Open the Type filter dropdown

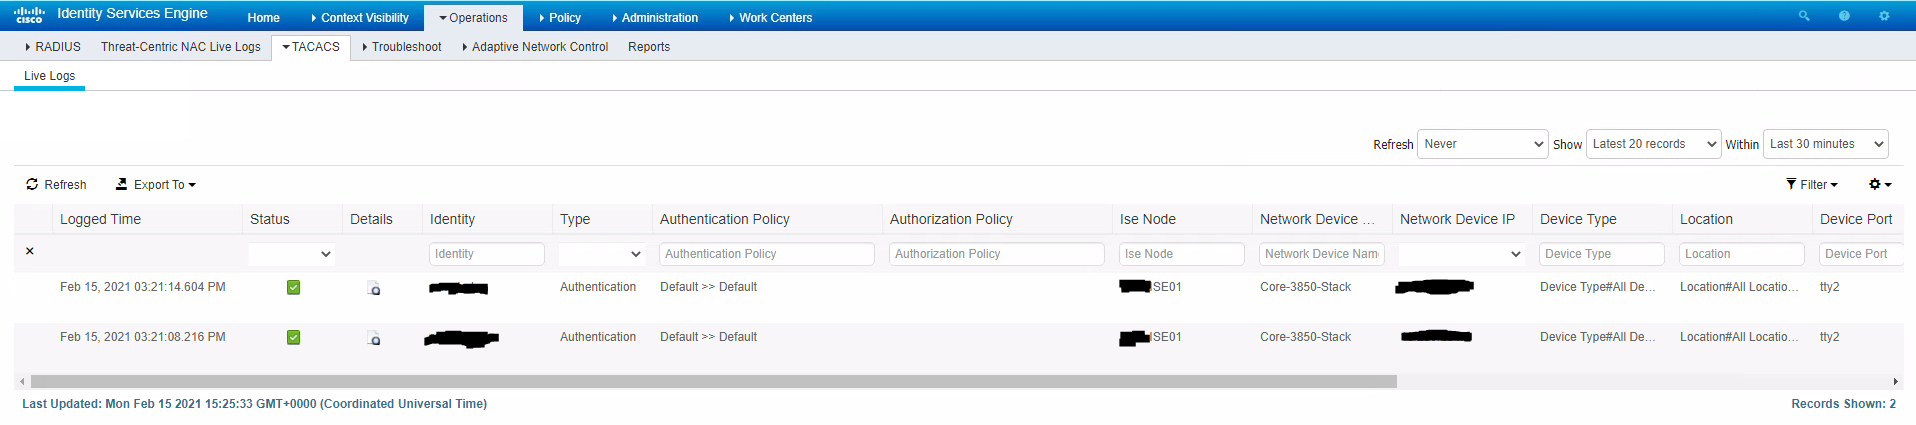pyautogui.click(x=601, y=254)
